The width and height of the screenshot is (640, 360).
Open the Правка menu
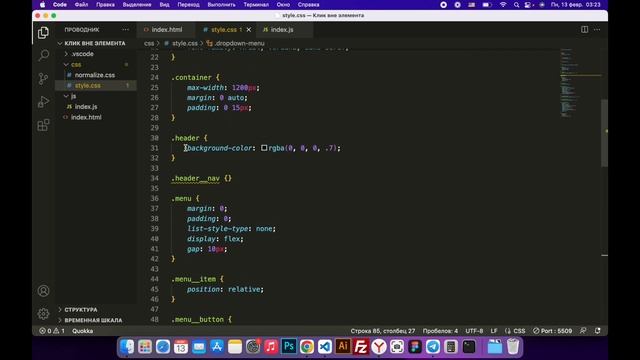coord(105,5)
